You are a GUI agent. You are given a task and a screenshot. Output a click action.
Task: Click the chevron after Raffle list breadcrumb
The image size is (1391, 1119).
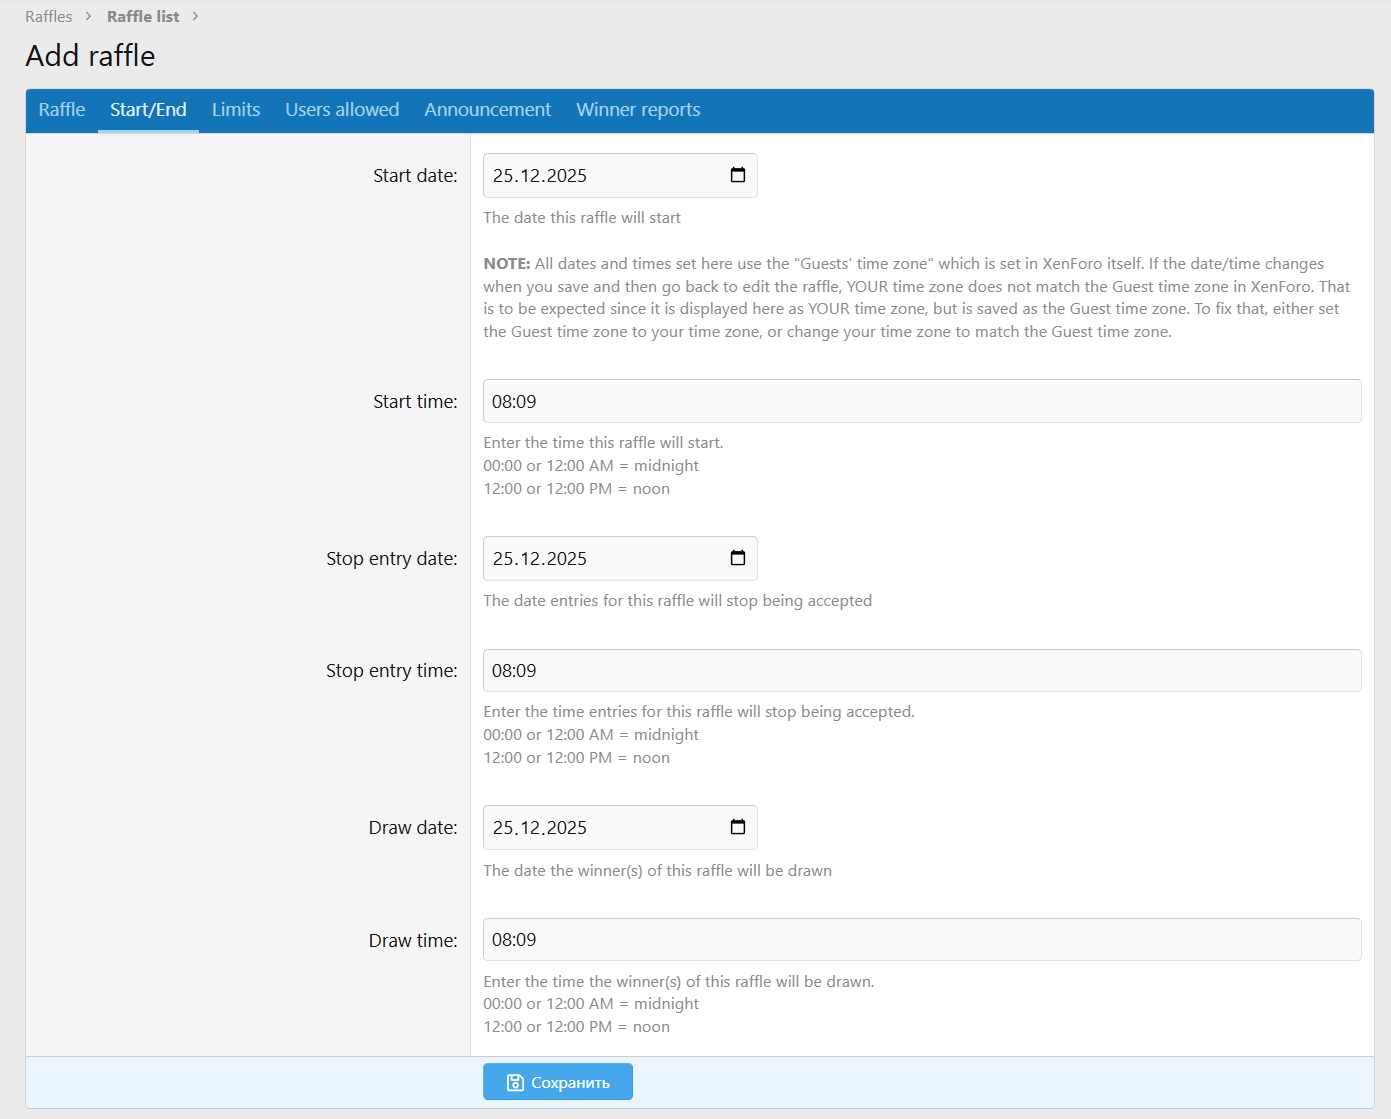click(x=195, y=16)
